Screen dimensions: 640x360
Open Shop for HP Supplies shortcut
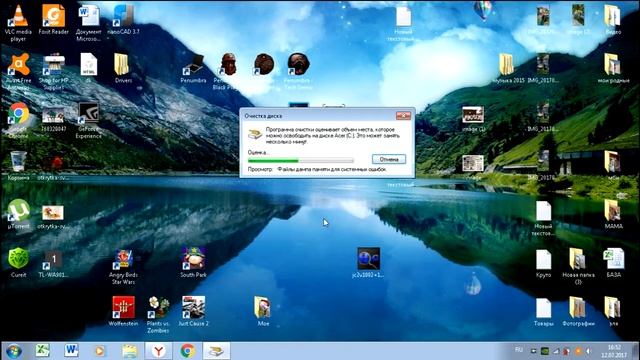(x=53, y=71)
